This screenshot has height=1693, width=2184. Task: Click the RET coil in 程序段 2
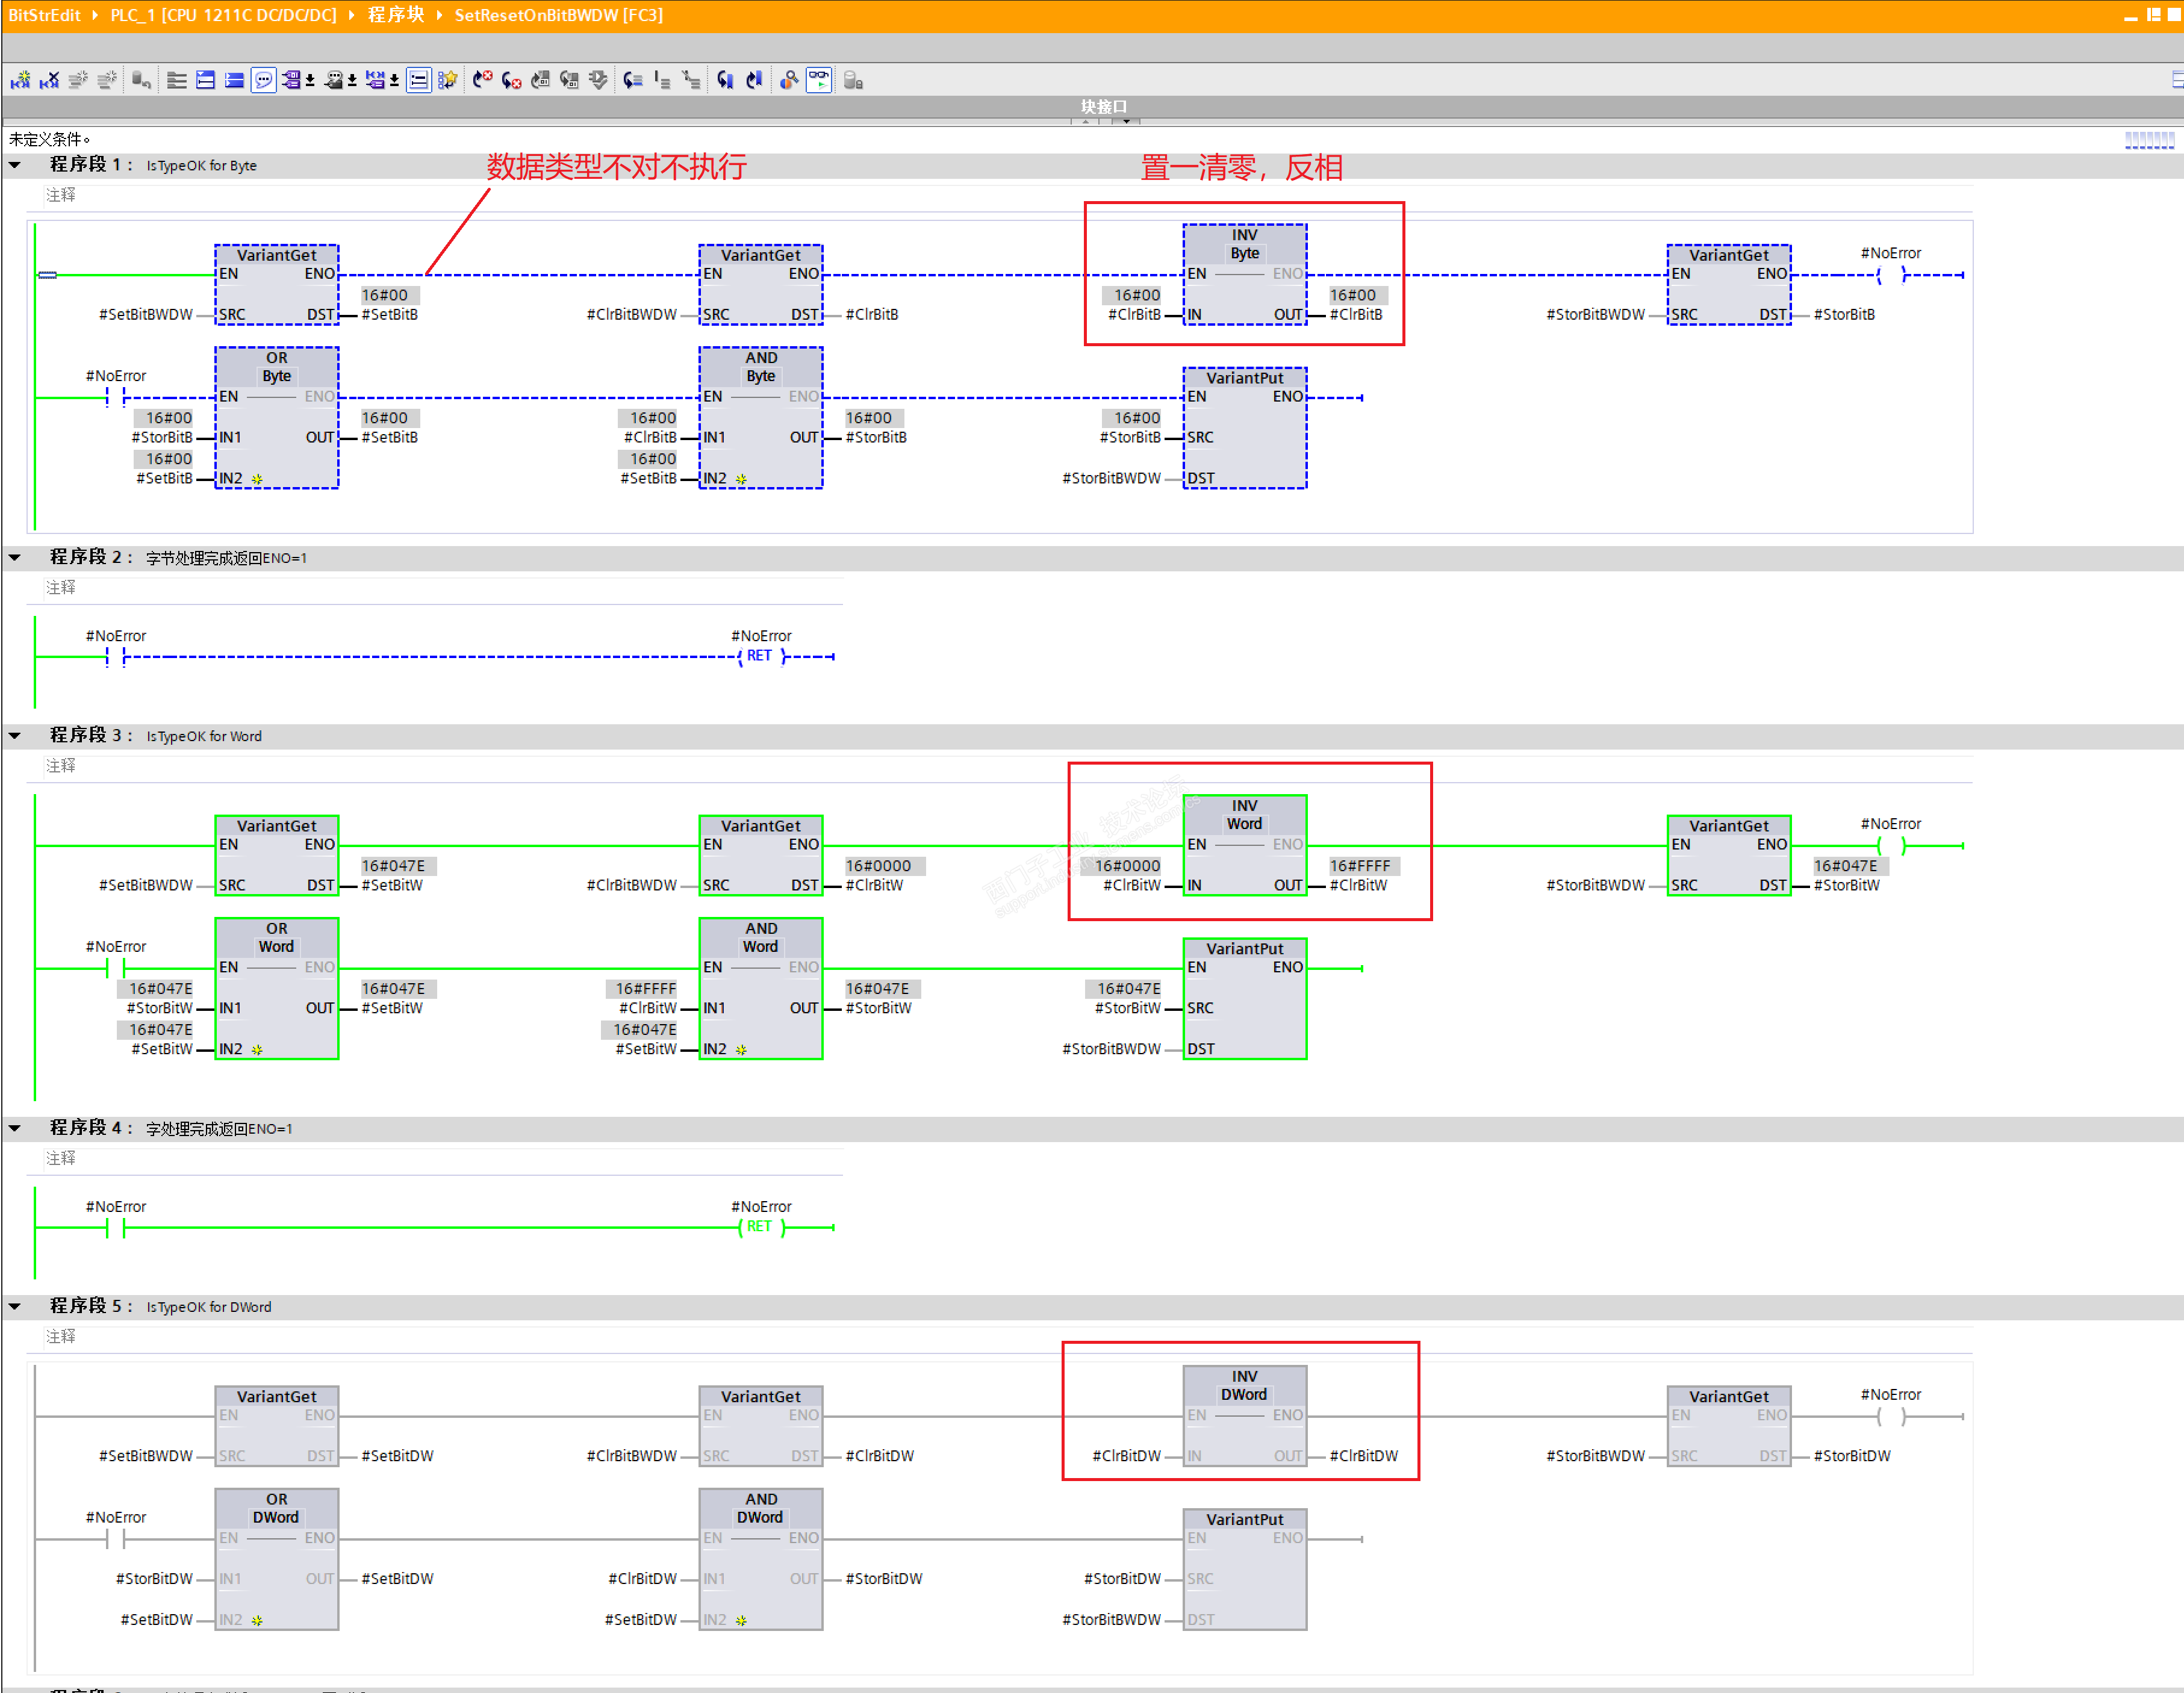pyautogui.click(x=760, y=656)
